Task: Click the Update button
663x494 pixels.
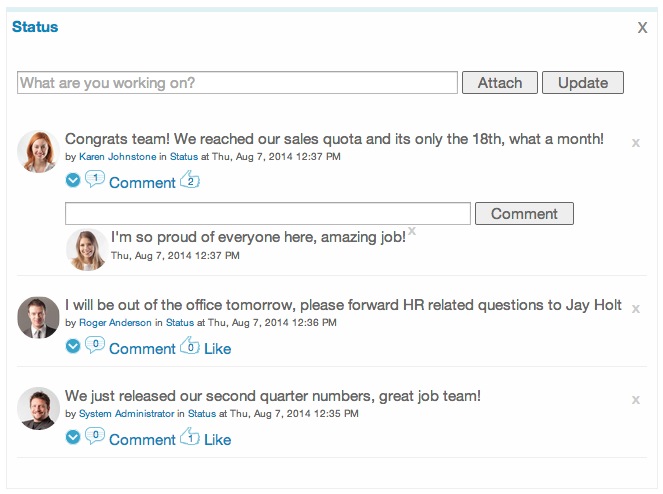Action: click(x=583, y=82)
